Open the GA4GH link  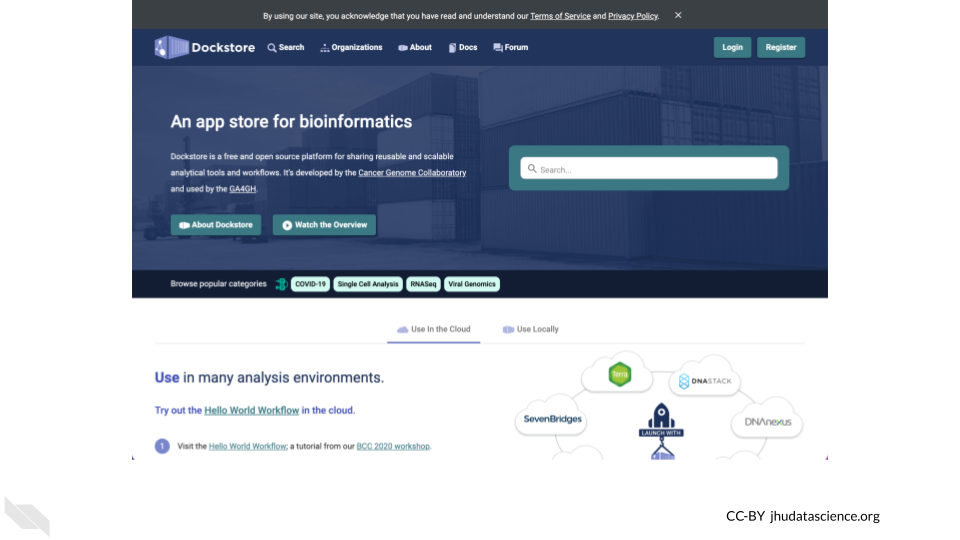(242, 189)
